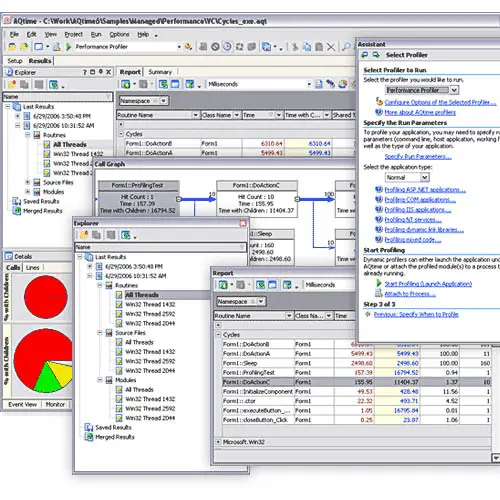Screen dimensions: 500x500
Task: Open the Monitor tab at bottom
Action: point(55,404)
